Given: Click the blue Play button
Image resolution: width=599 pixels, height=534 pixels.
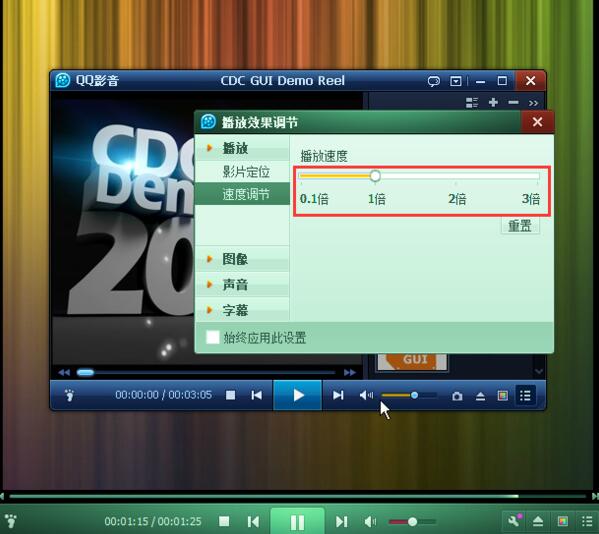Looking at the screenshot, I should [298, 395].
